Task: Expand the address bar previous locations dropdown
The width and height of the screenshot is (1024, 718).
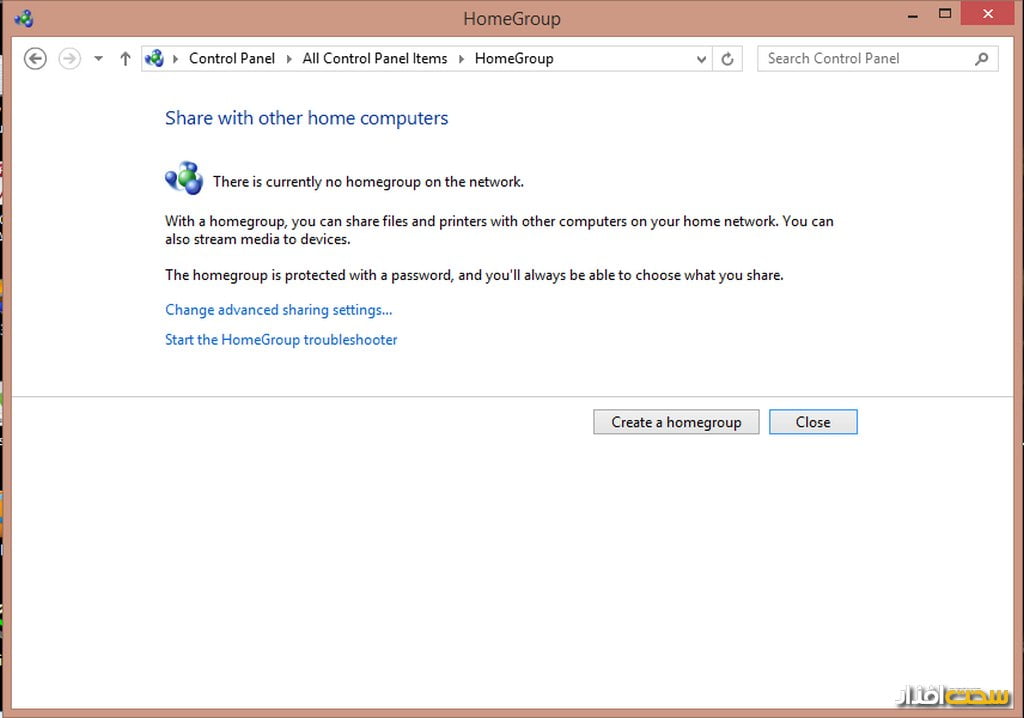Action: (701, 59)
